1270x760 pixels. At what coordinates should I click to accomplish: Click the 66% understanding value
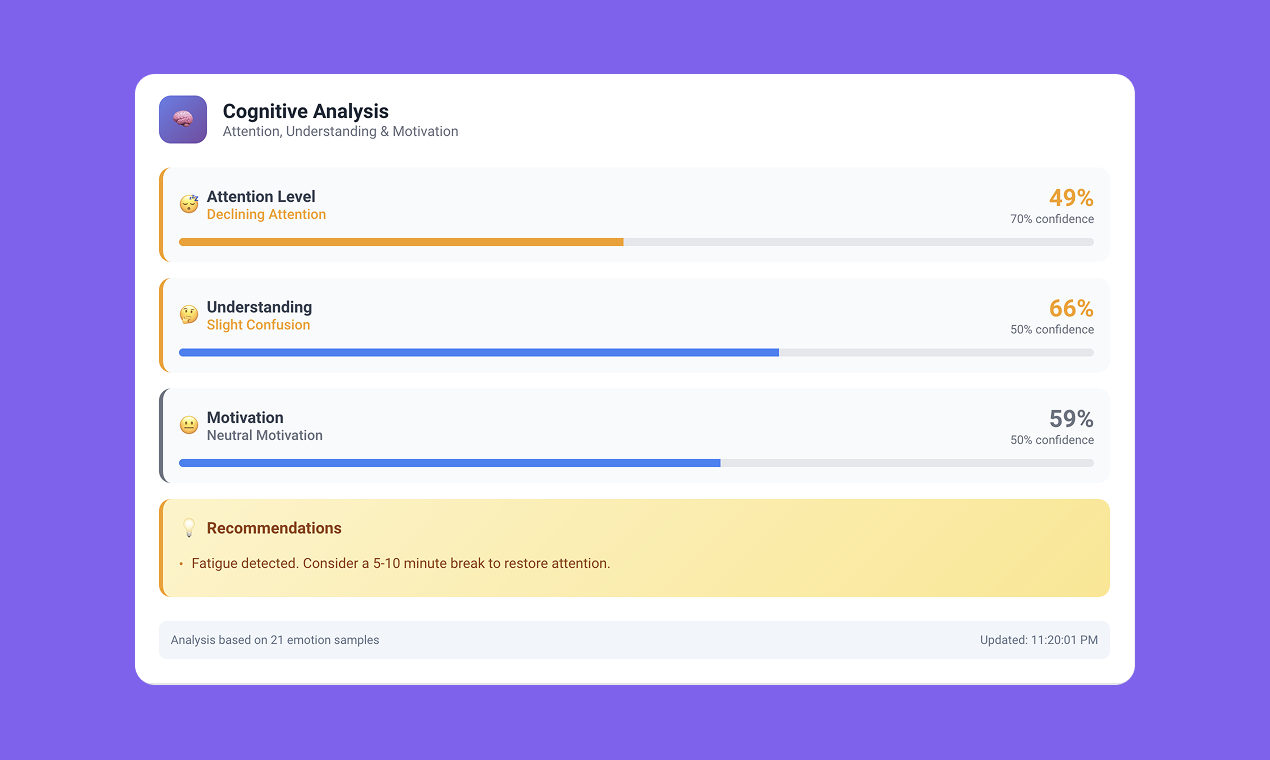point(1071,308)
